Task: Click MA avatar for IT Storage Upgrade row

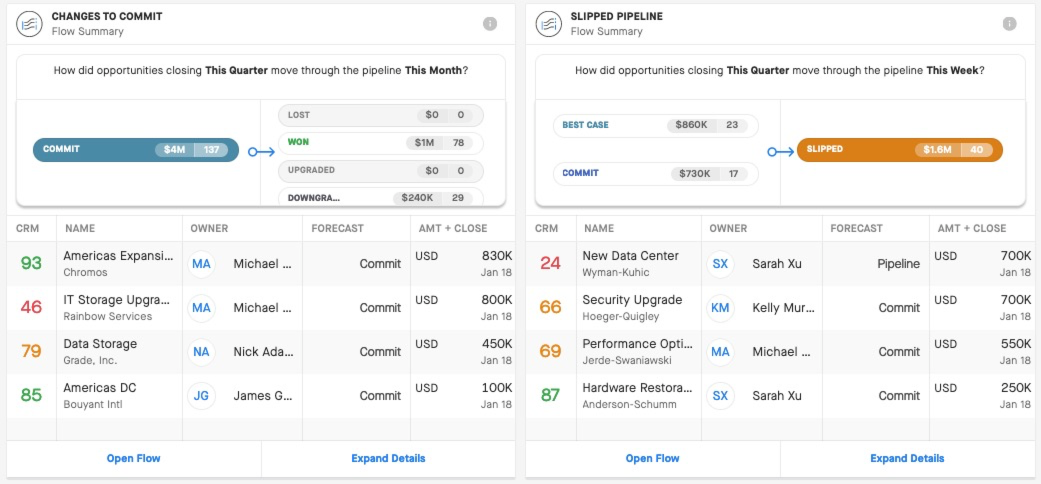Action: [201, 307]
